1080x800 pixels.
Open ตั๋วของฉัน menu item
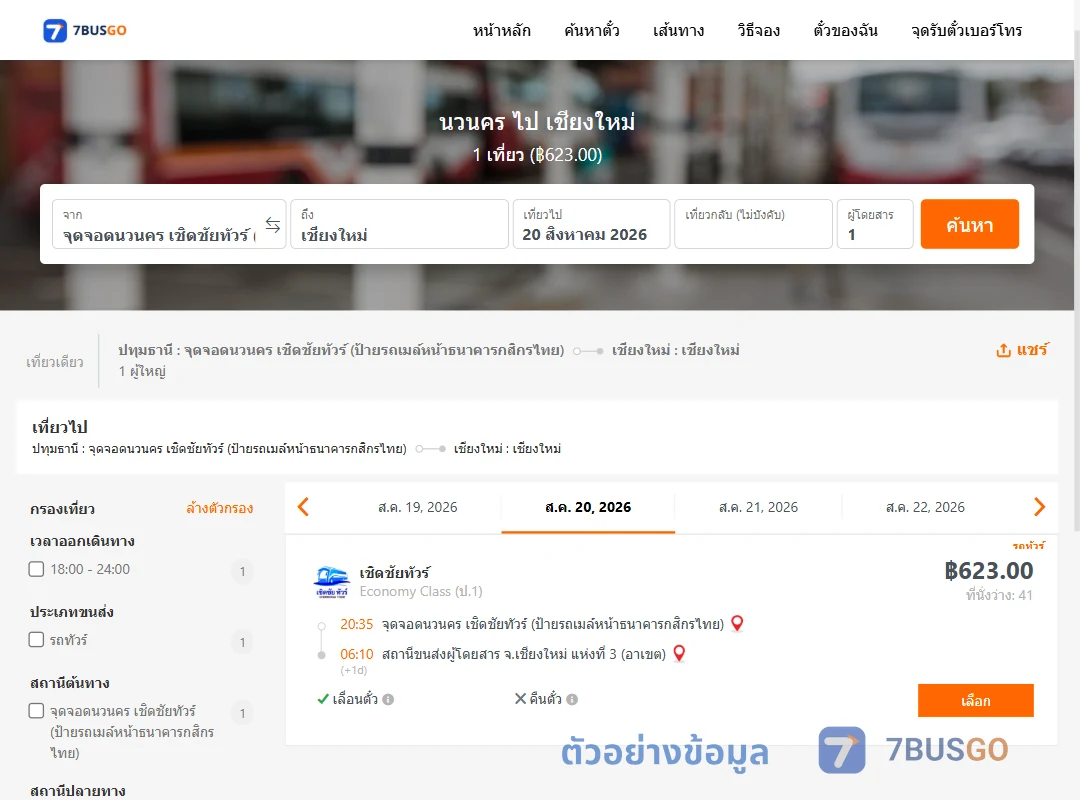pyautogui.click(x=845, y=30)
